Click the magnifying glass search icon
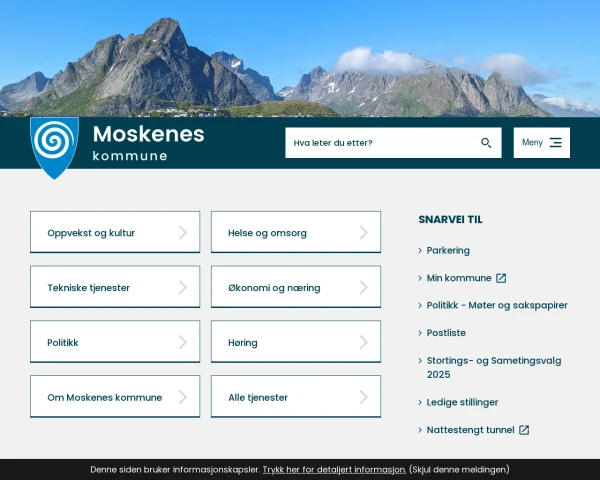Screen dimensions: 600x480 486,143
